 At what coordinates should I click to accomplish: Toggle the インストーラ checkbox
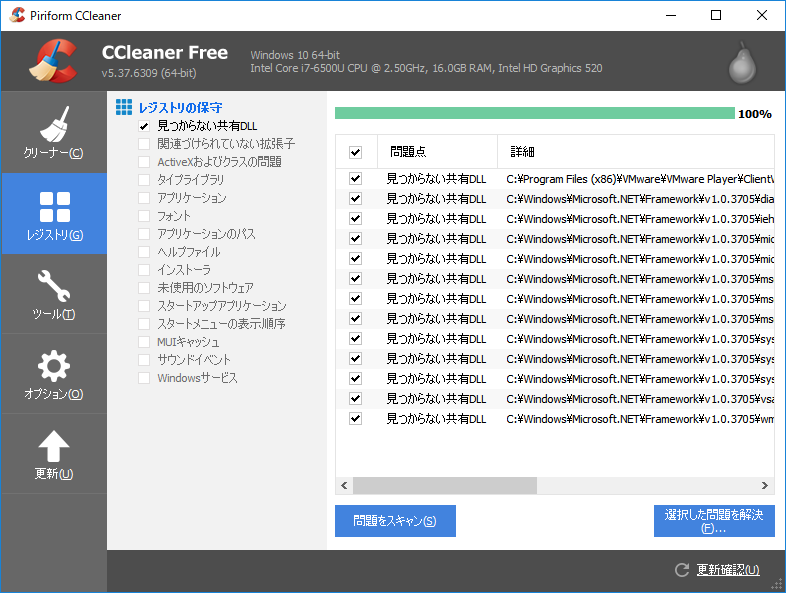[x=144, y=270]
